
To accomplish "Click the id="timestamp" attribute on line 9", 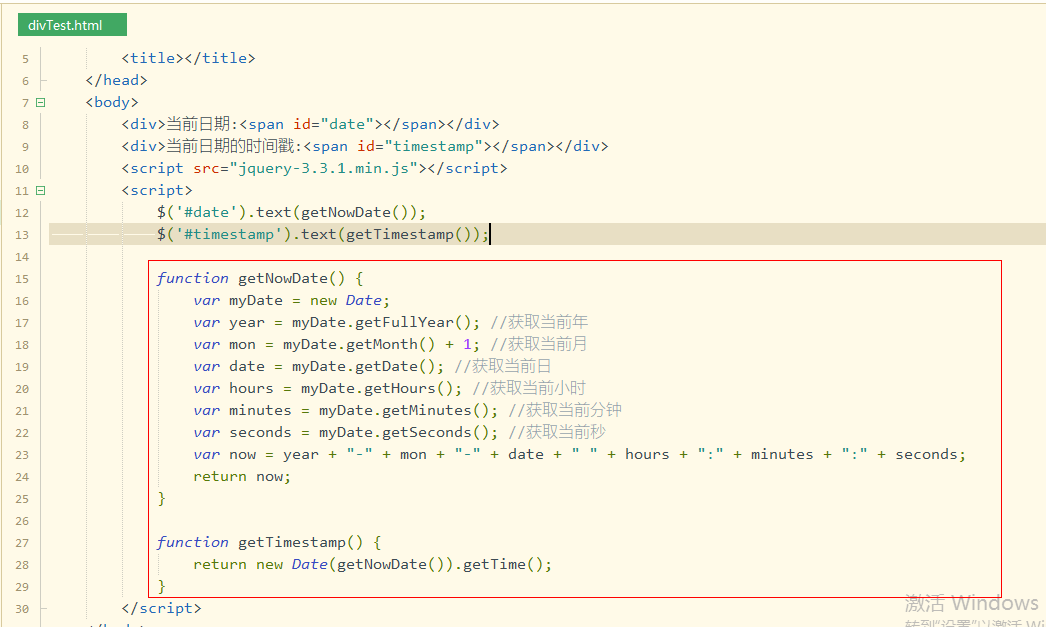I will point(420,146).
